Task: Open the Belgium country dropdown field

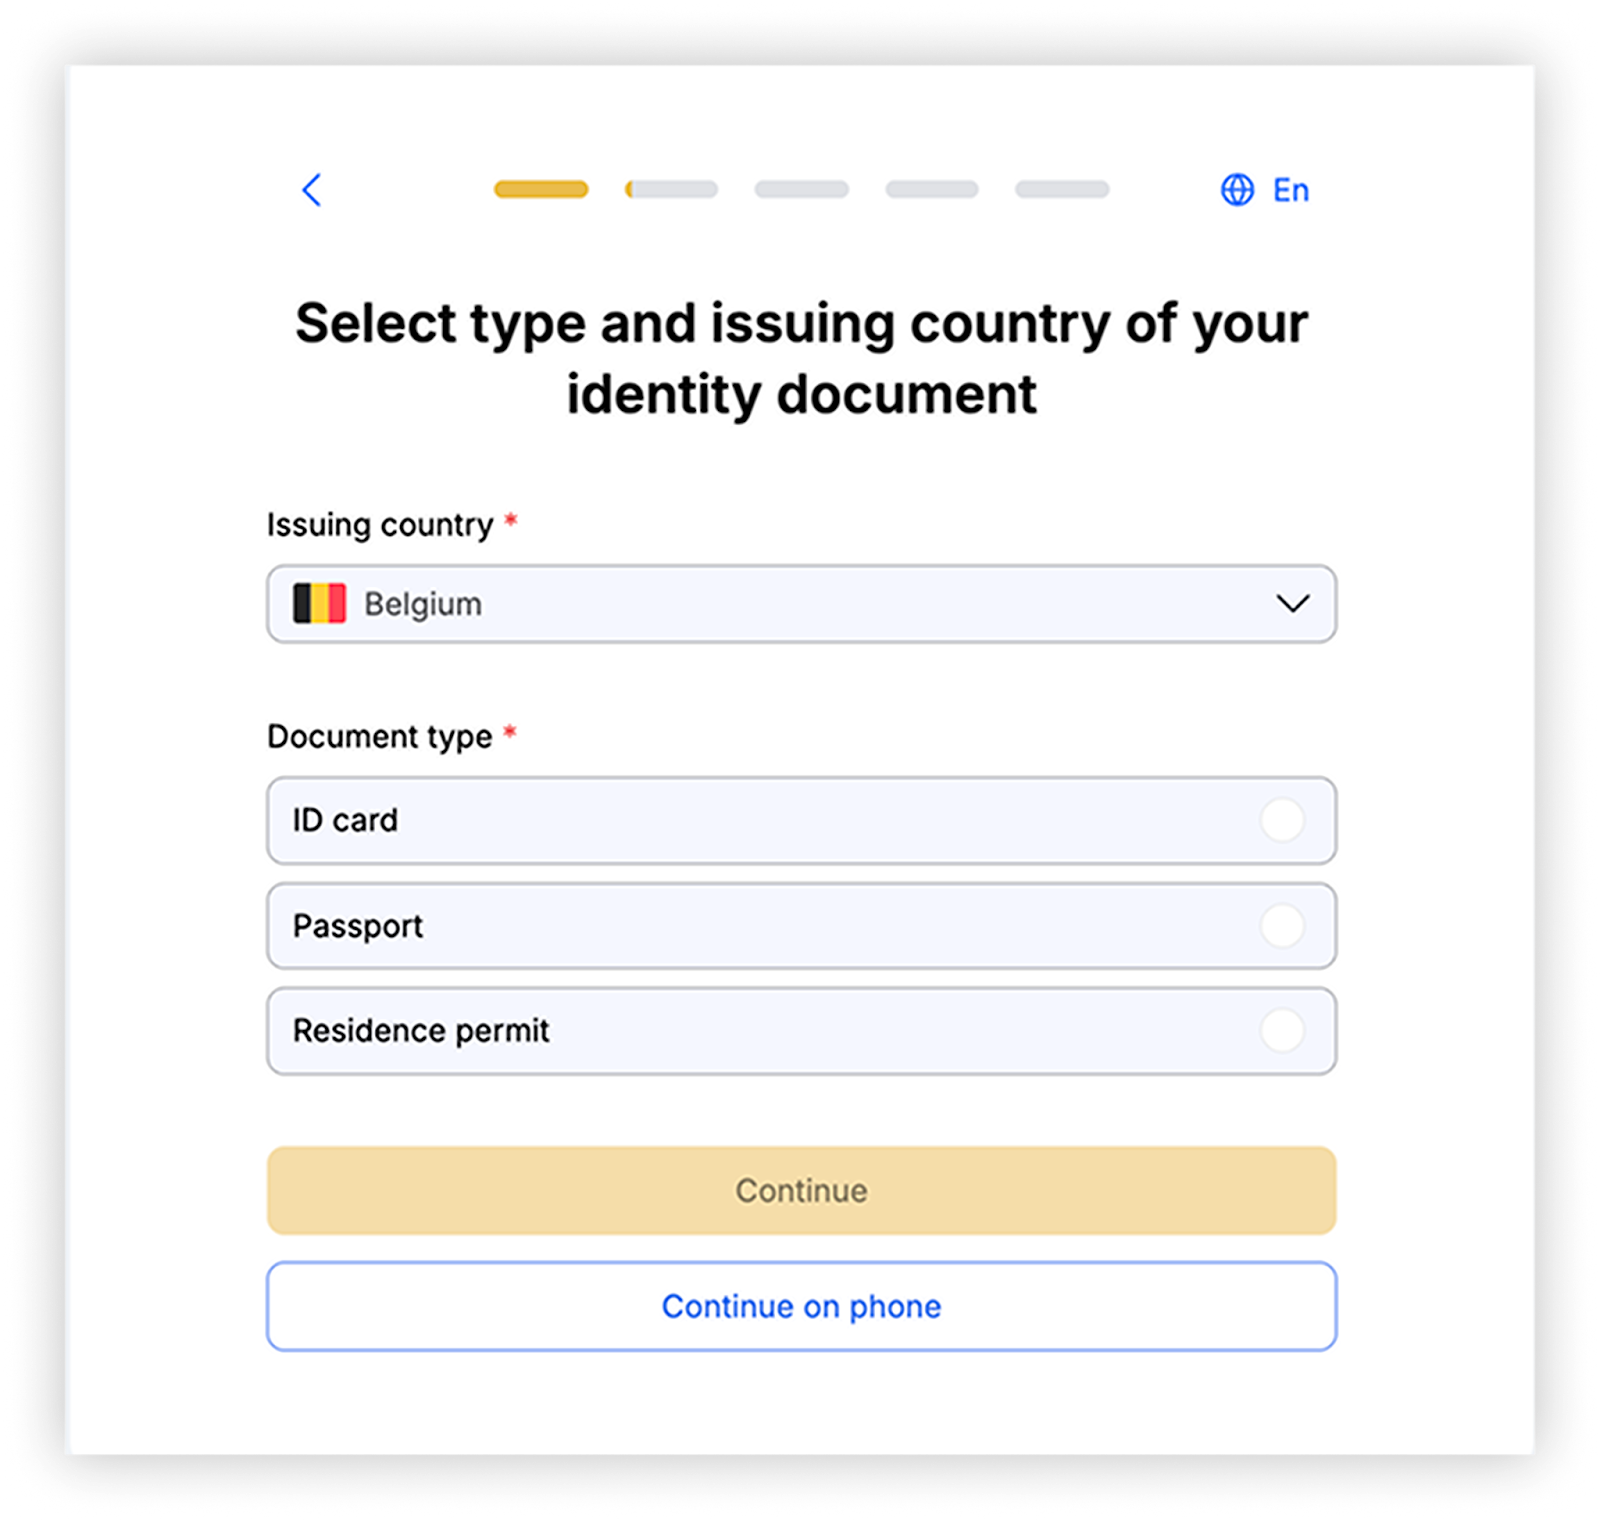Action: (x=800, y=604)
